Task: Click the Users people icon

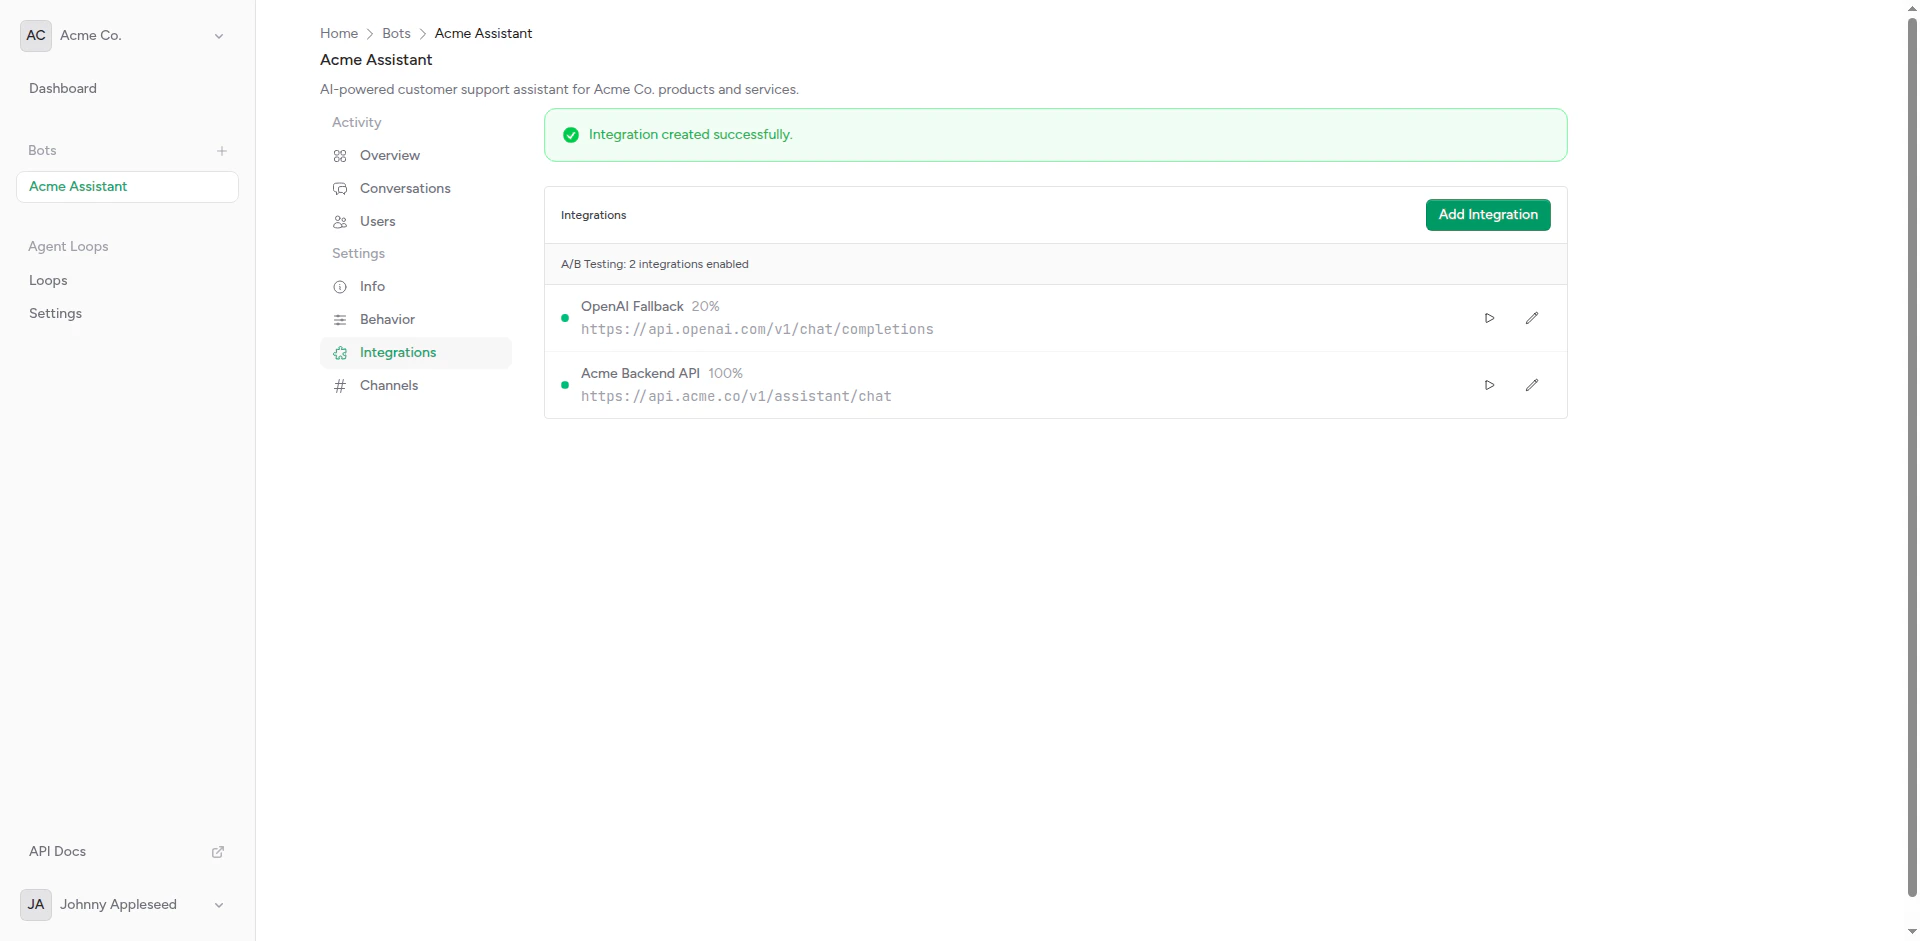Action: [340, 222]
